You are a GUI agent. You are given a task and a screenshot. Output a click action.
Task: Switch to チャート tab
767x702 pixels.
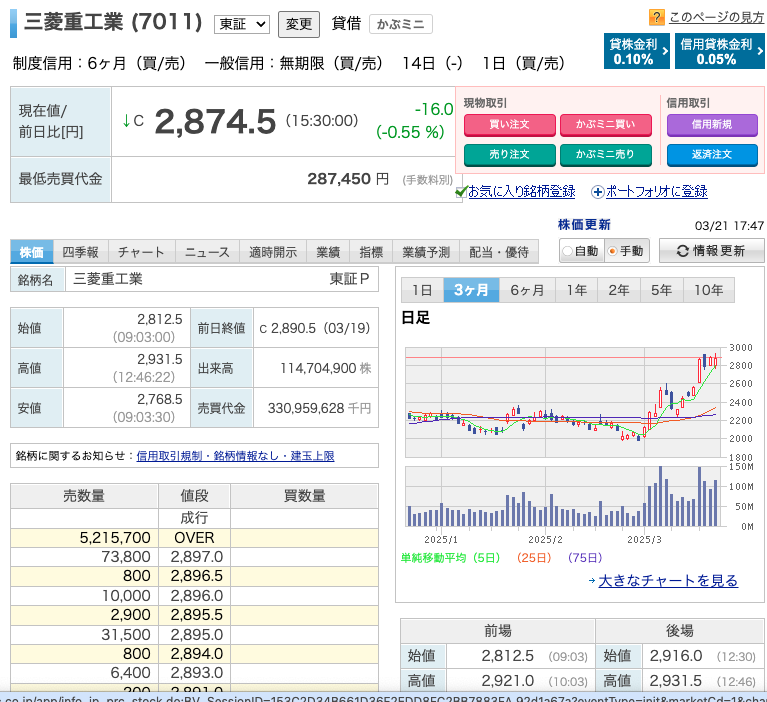[x=142, y=252]
